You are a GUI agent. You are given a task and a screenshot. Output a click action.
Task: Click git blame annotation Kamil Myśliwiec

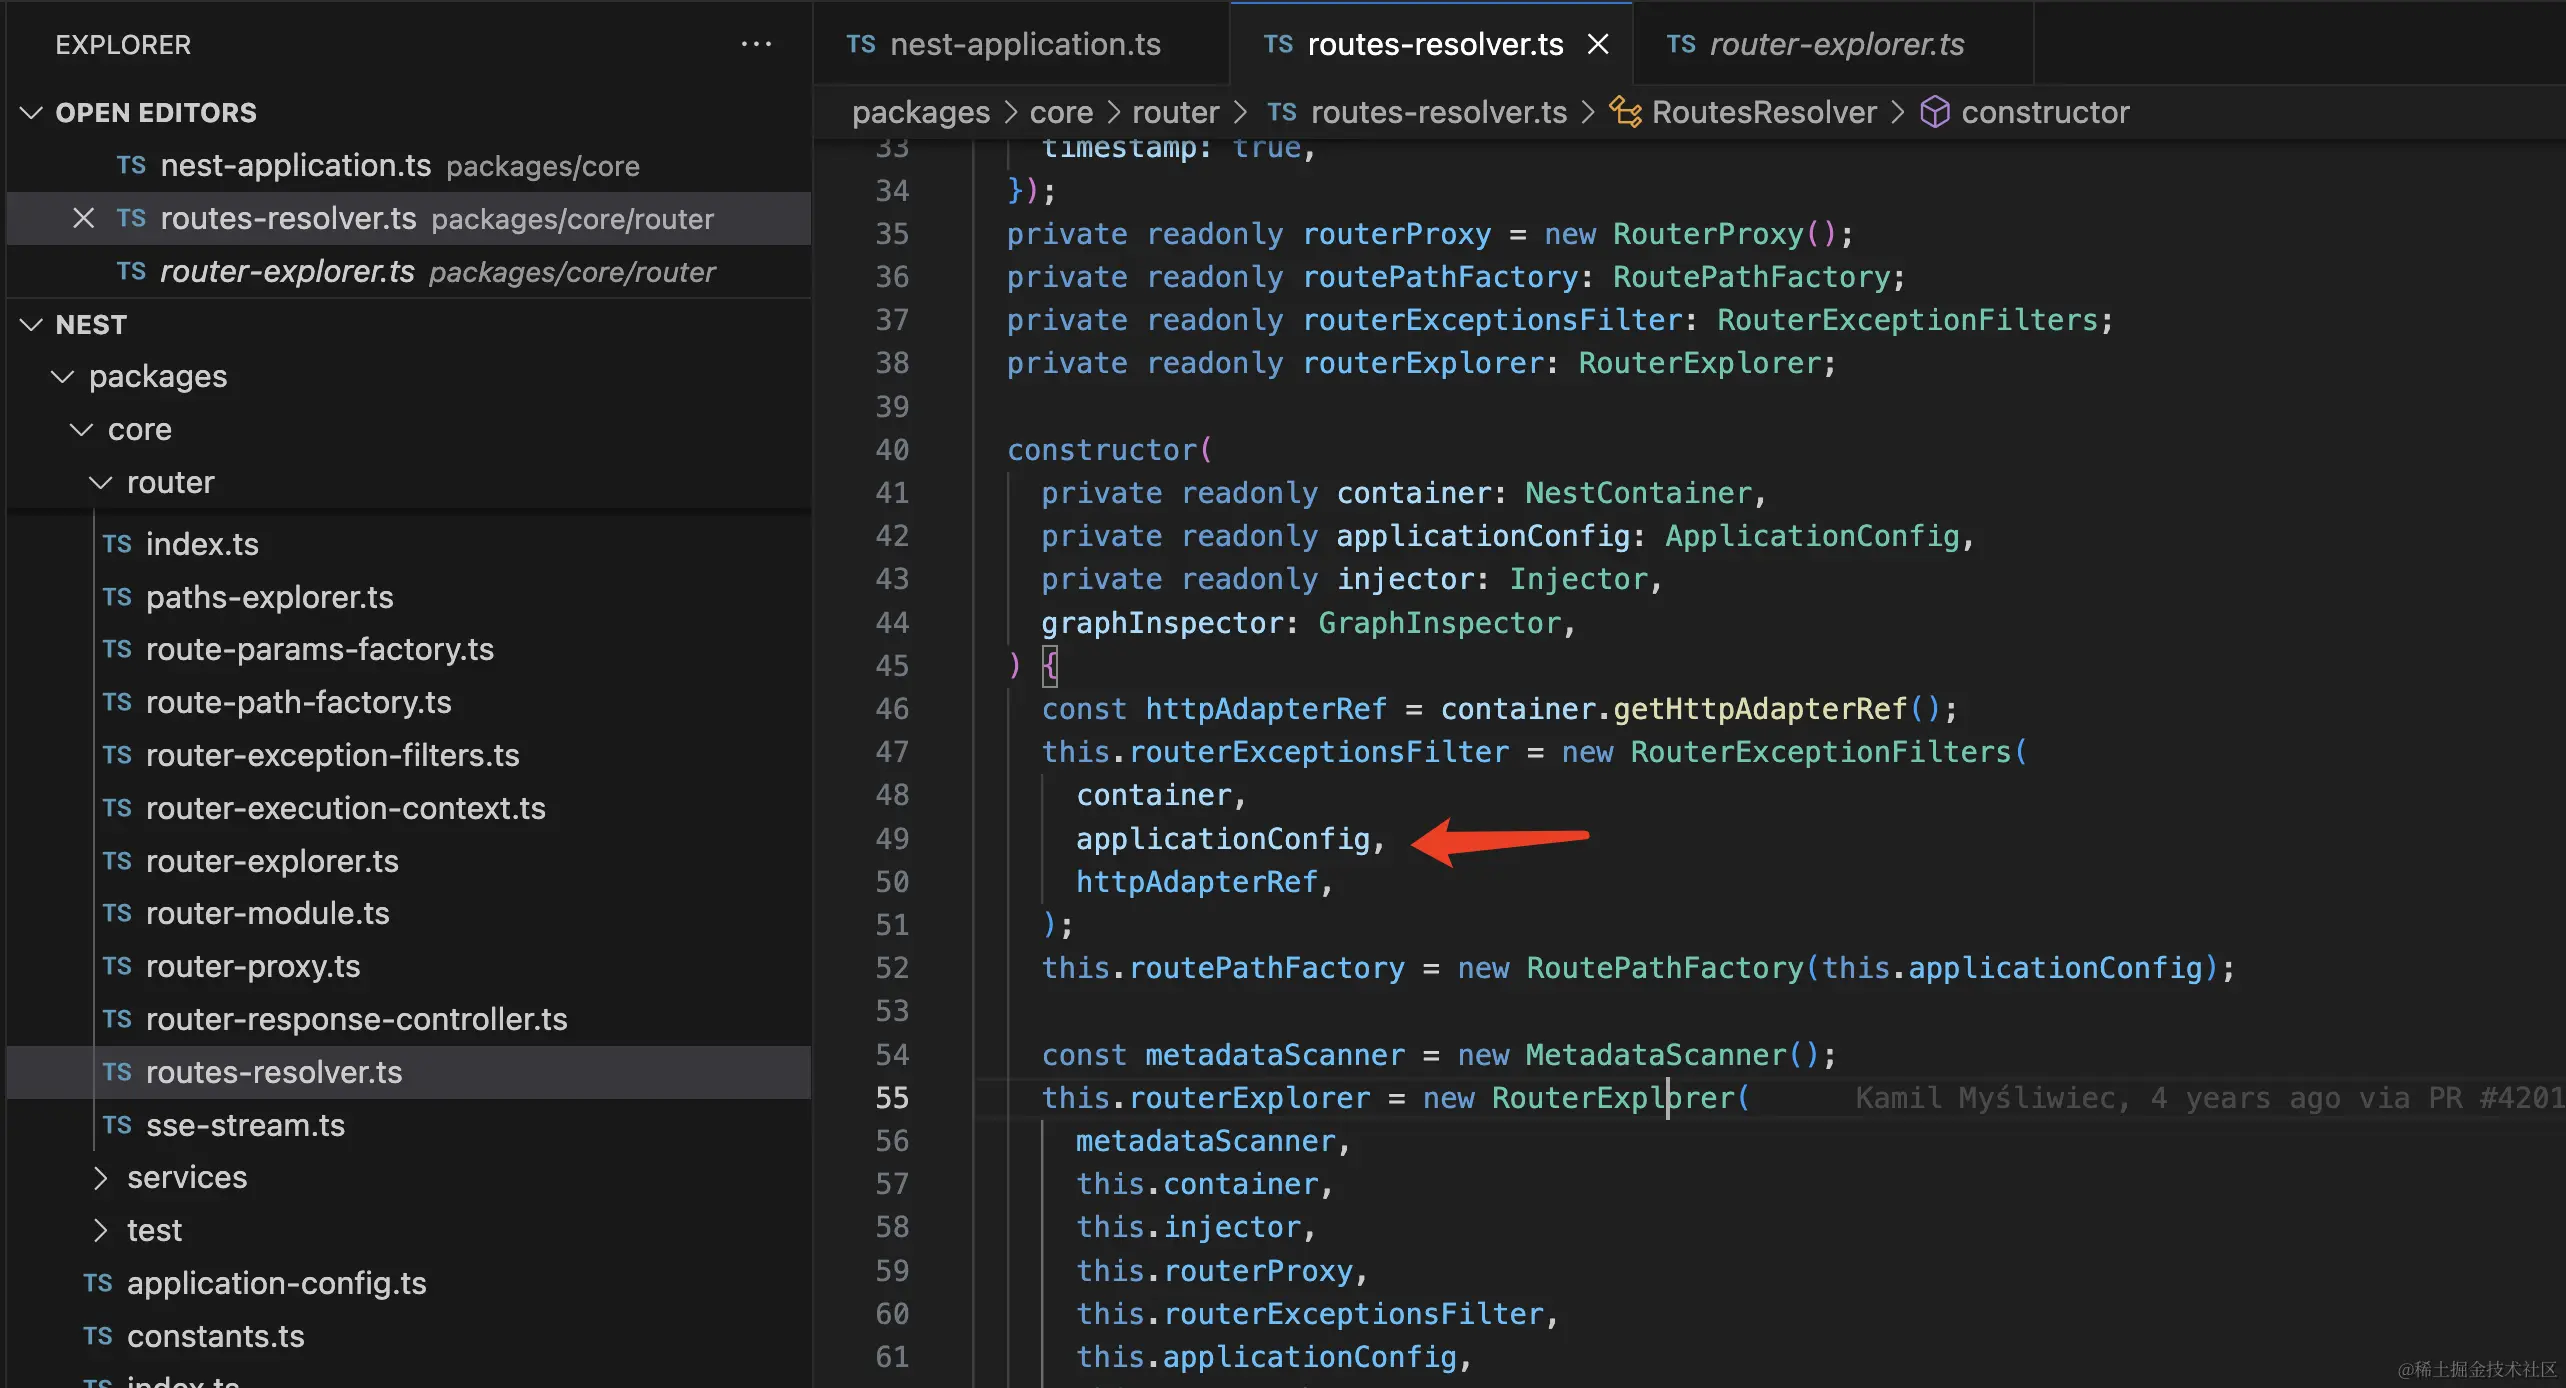2209,1098
